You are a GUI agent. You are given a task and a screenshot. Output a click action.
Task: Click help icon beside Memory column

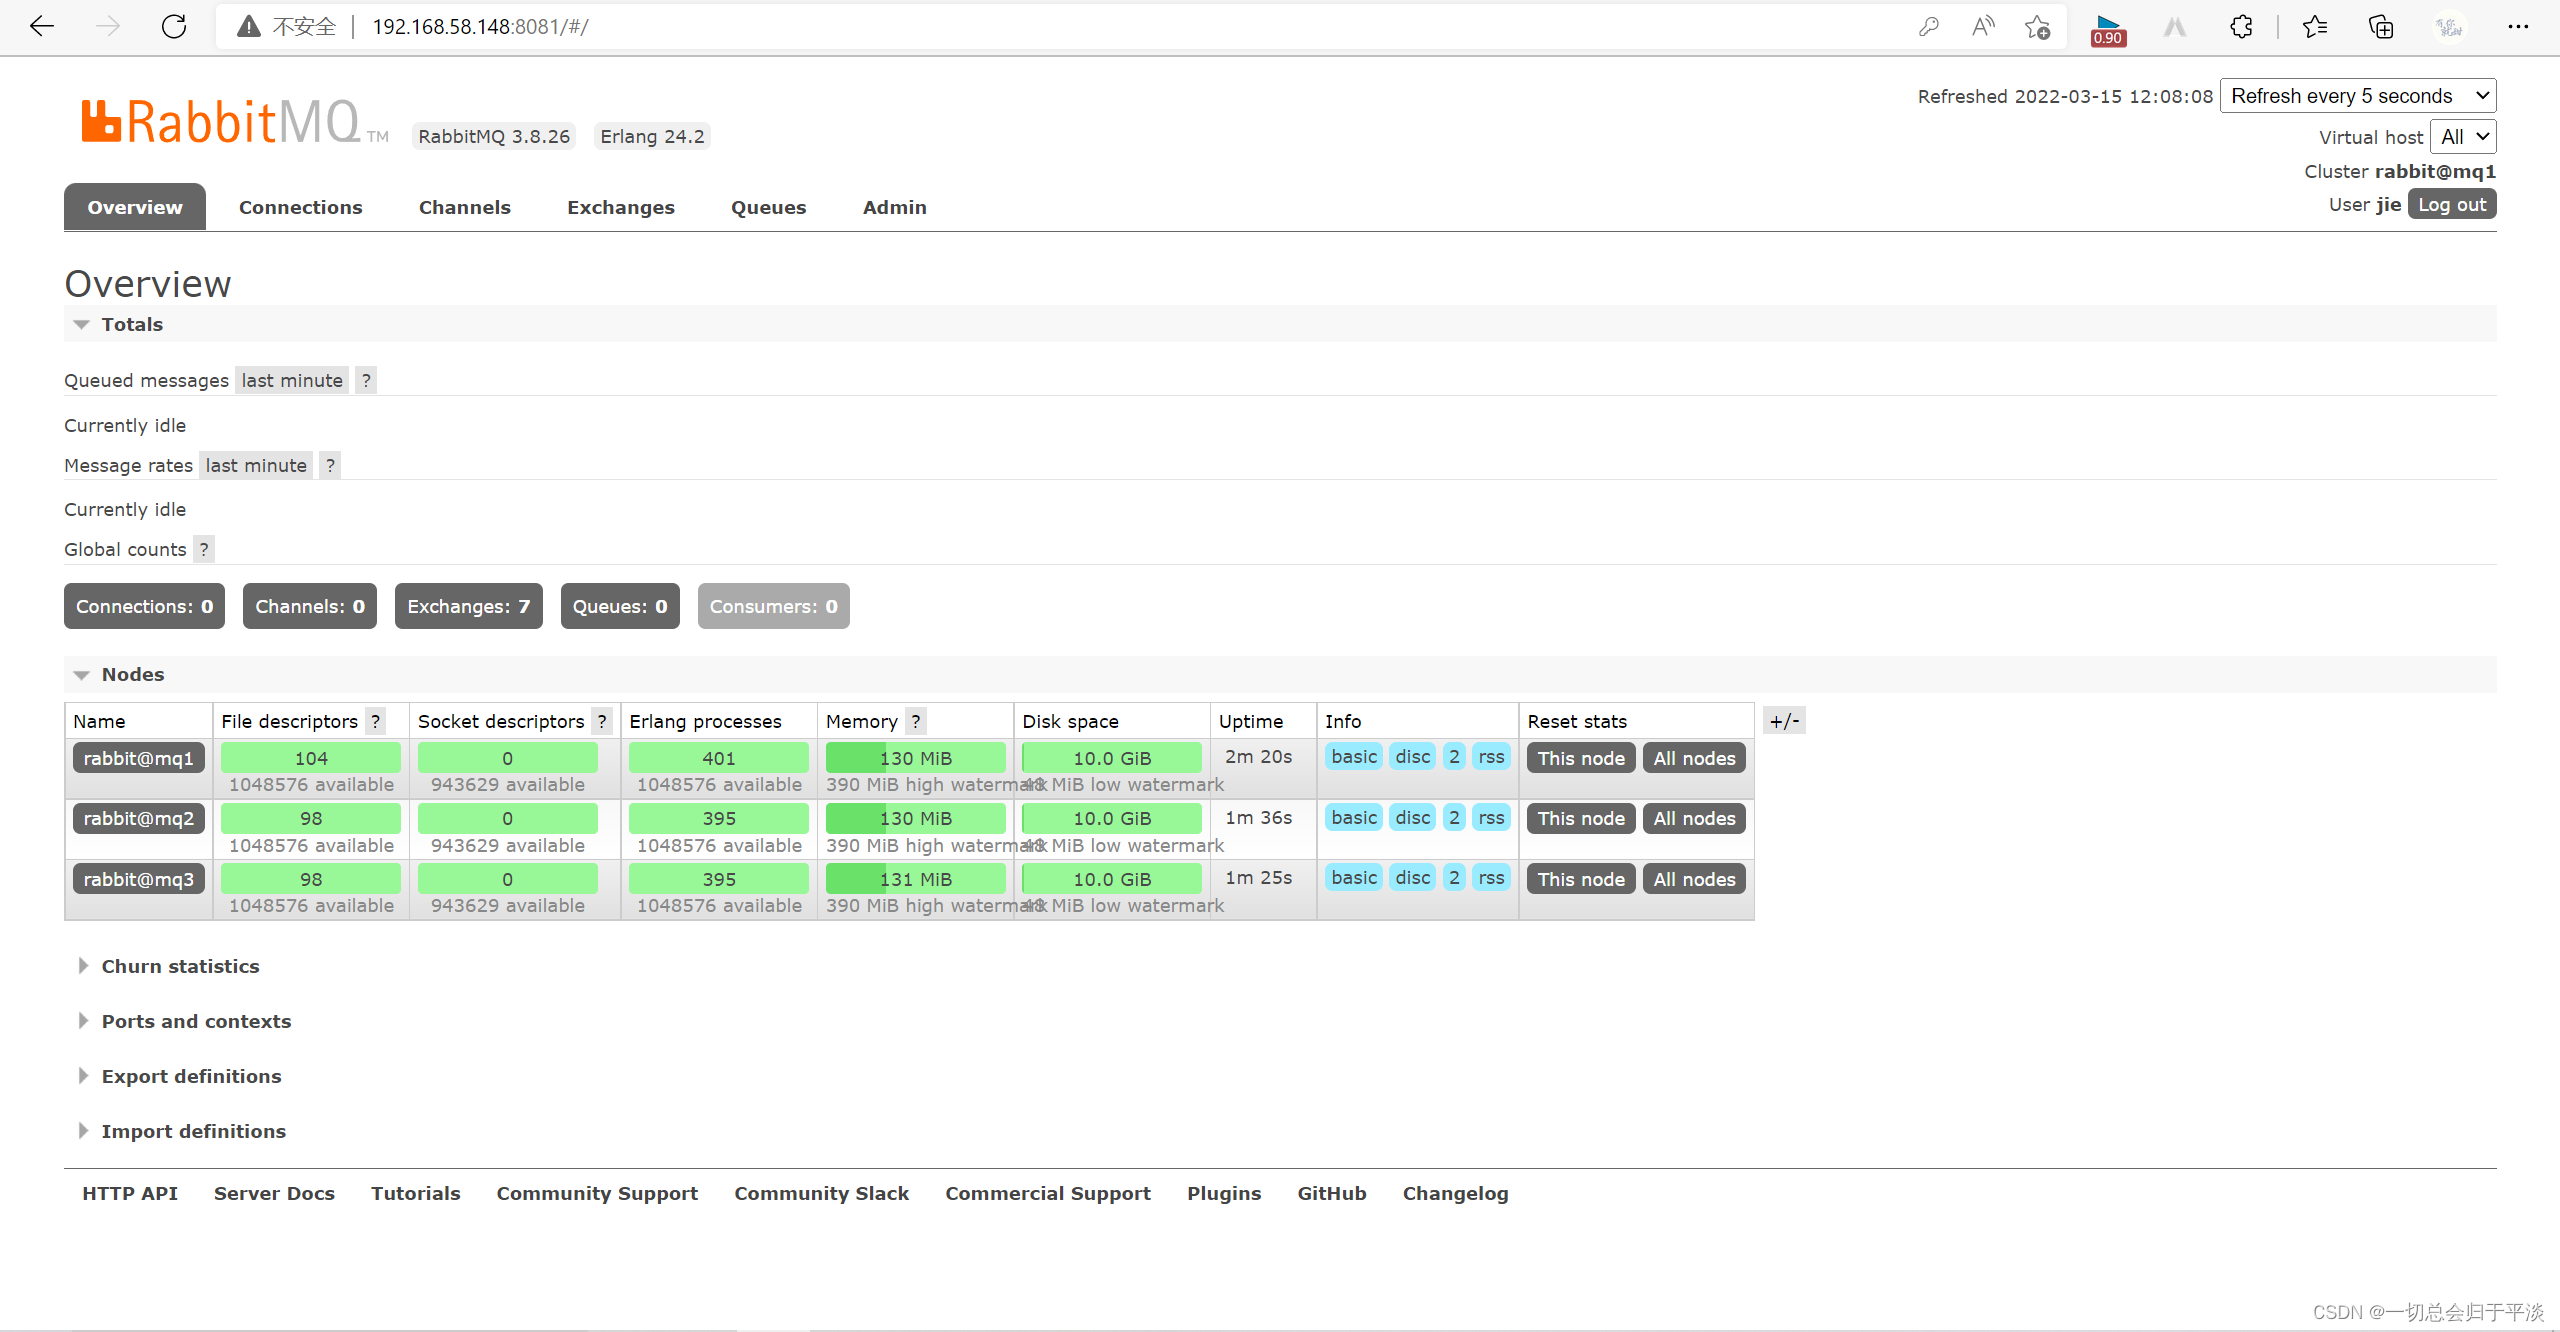(915, 722)
